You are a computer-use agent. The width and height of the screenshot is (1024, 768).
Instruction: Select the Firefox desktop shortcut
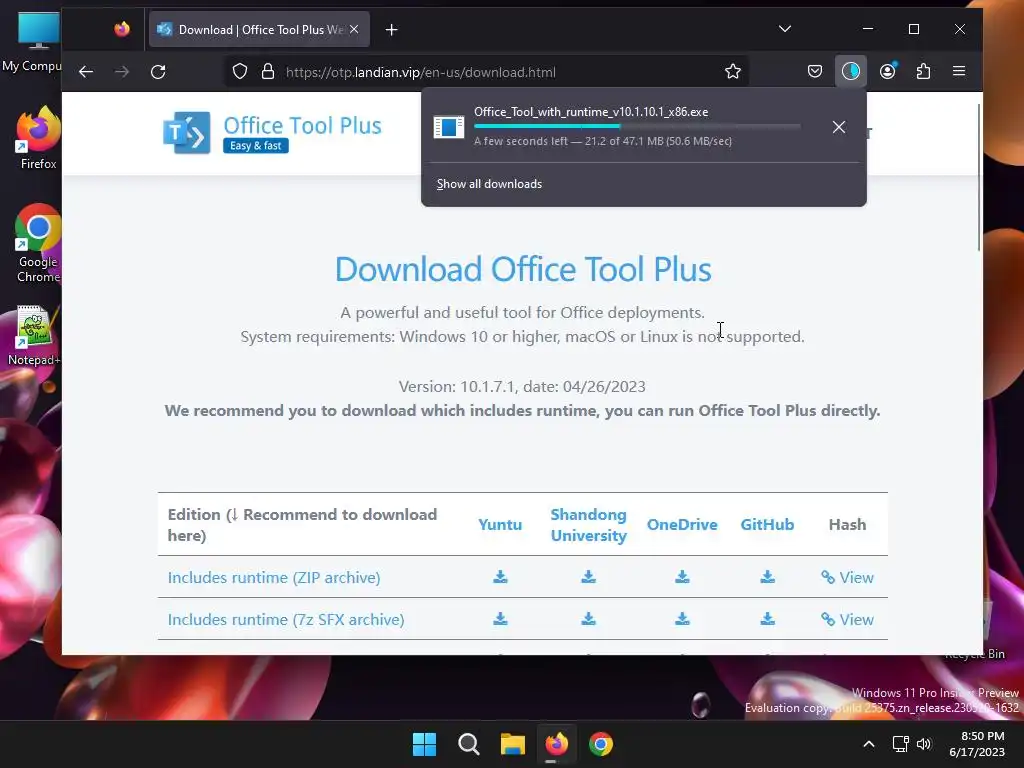point(38,138)
